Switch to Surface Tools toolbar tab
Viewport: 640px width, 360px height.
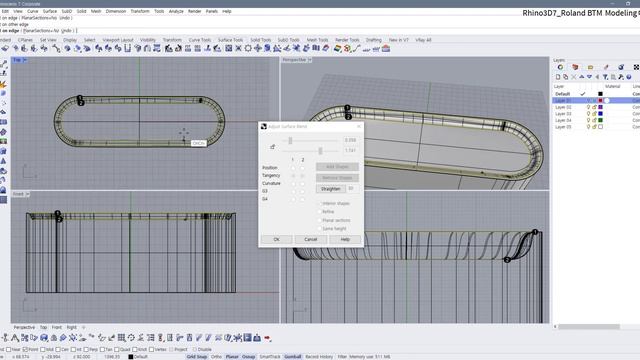click(230, 40)
